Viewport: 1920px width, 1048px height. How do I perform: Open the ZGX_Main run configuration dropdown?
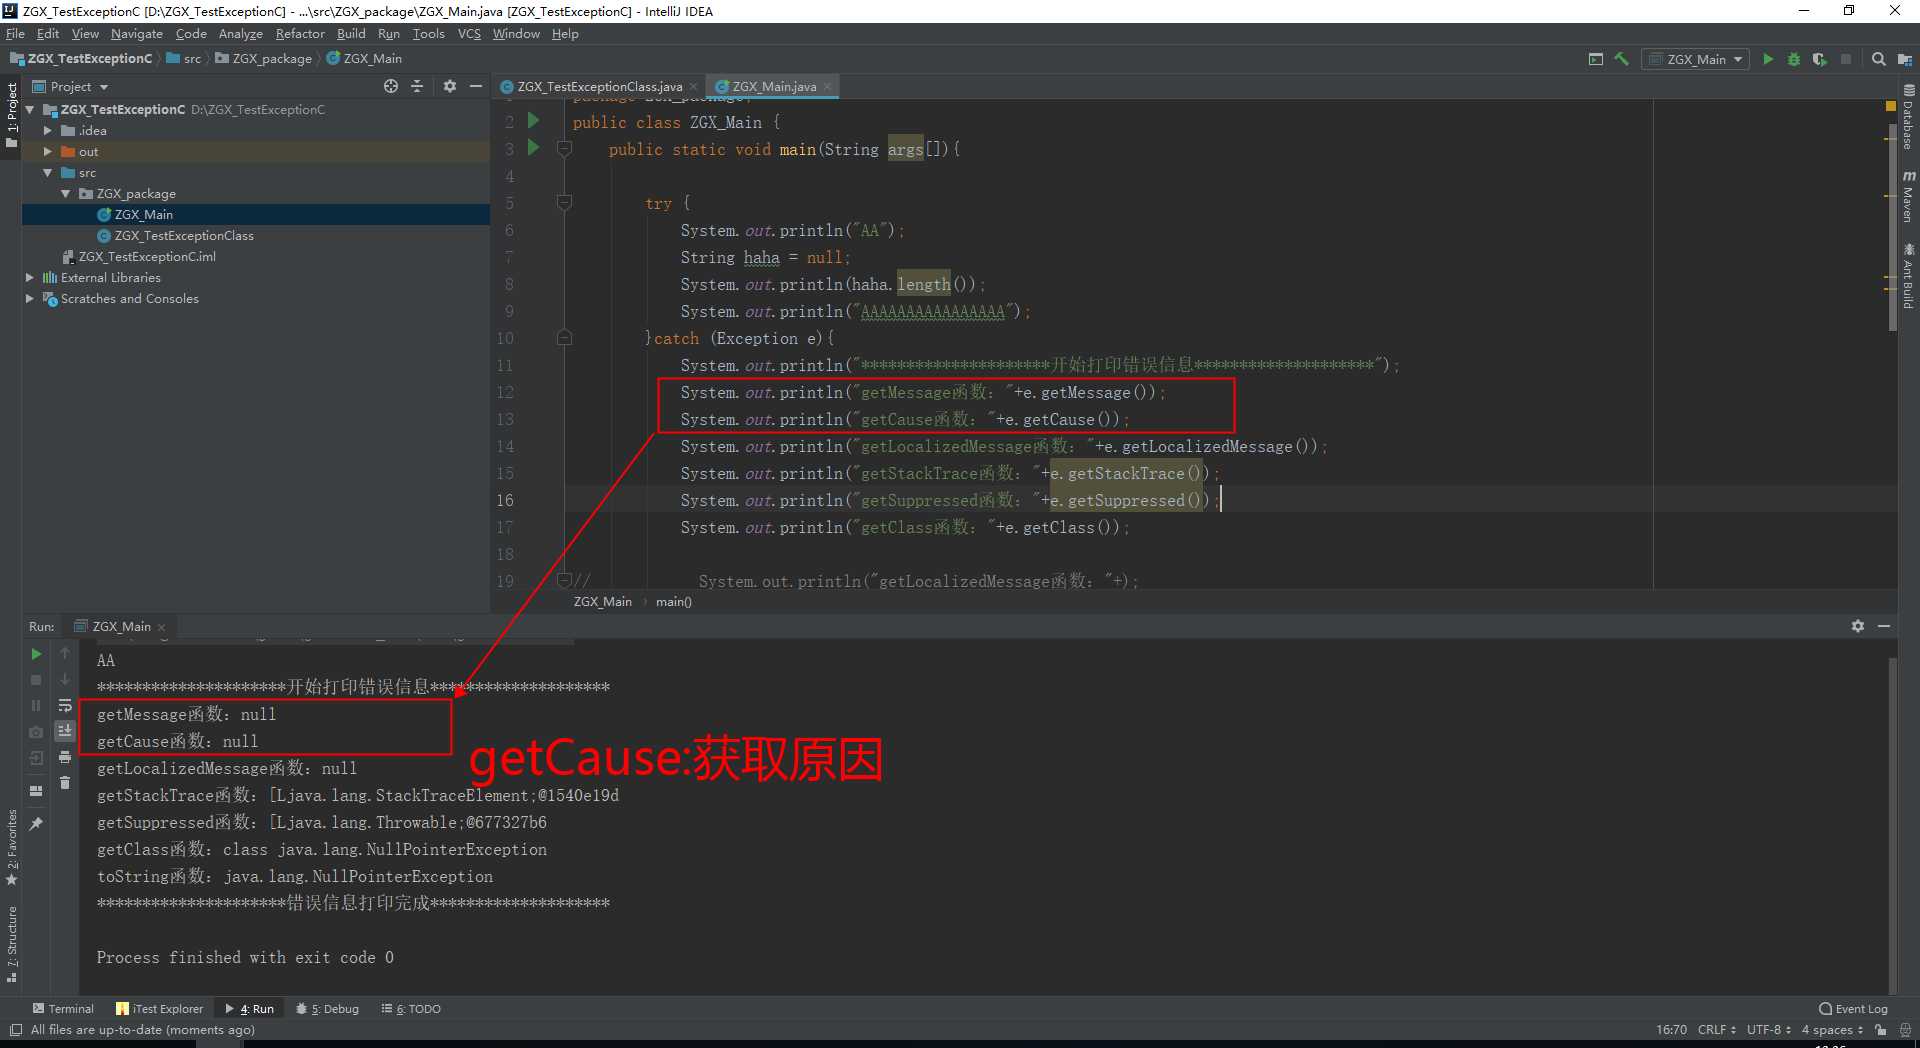pos(1697,60)
